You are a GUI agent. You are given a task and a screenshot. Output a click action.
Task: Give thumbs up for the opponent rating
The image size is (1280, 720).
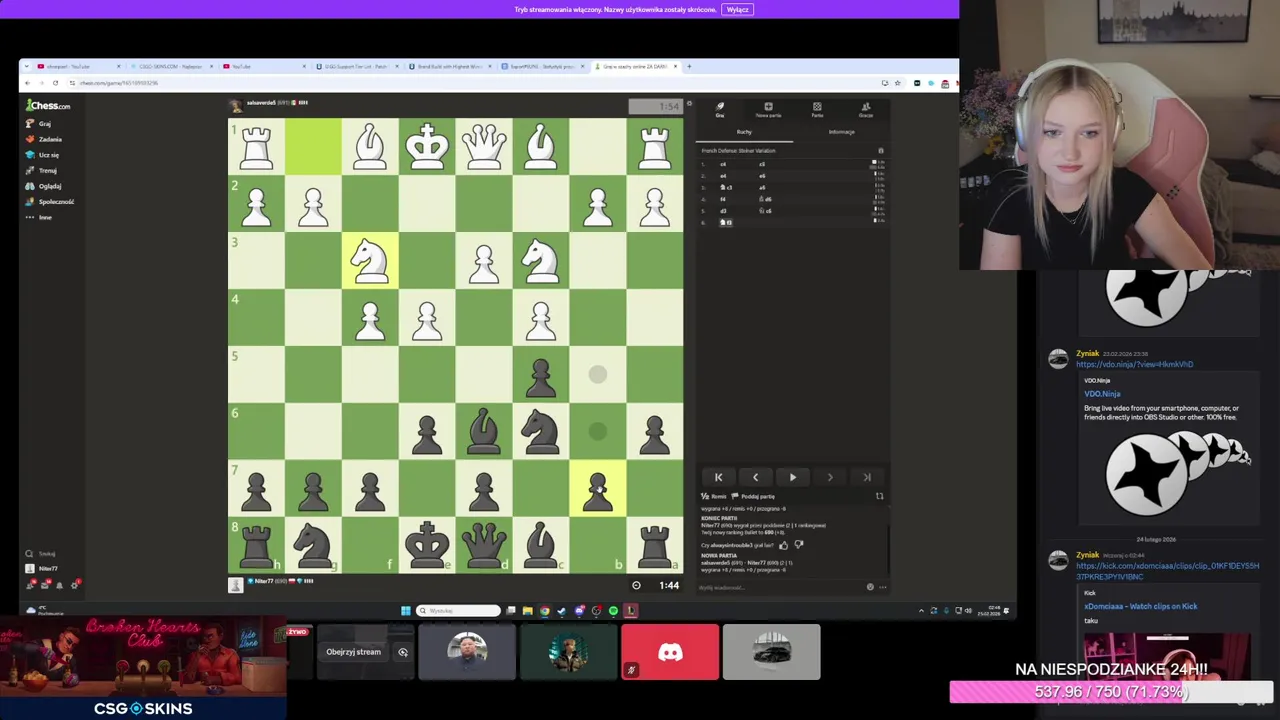pyautogui.click(x=783, y=545)
